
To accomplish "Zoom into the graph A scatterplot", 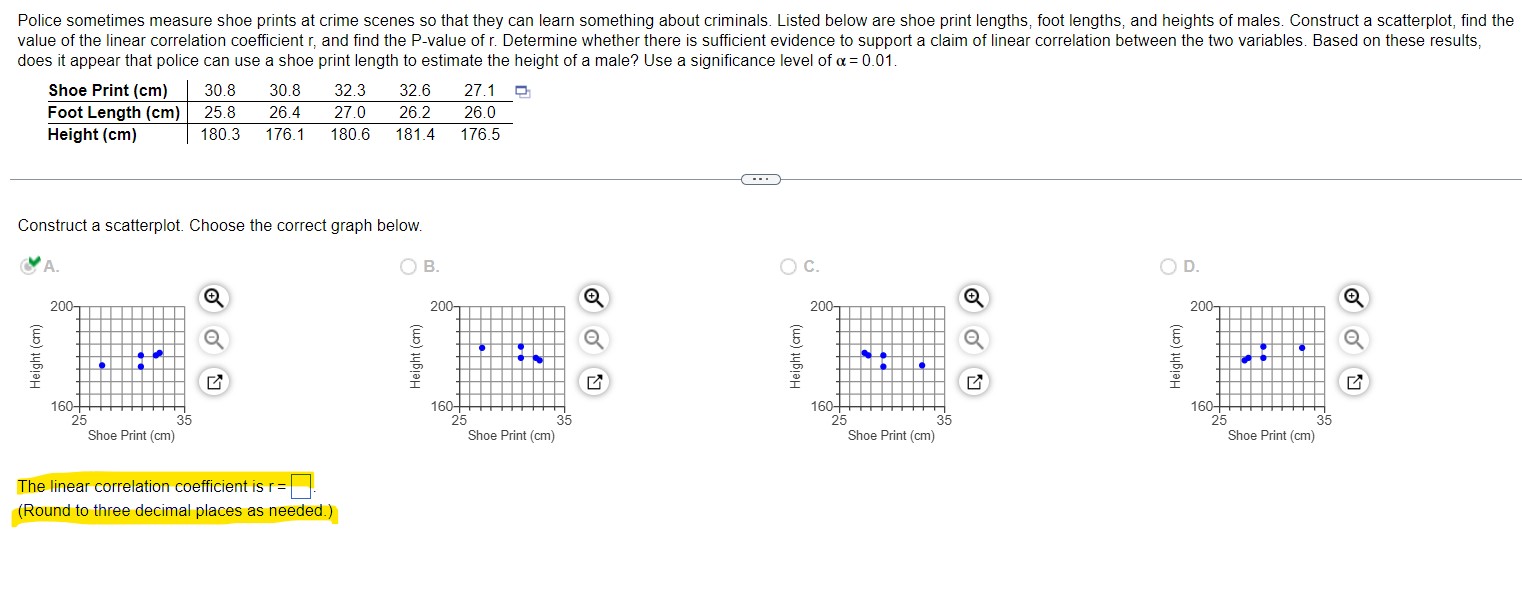I will pos(211,298).
